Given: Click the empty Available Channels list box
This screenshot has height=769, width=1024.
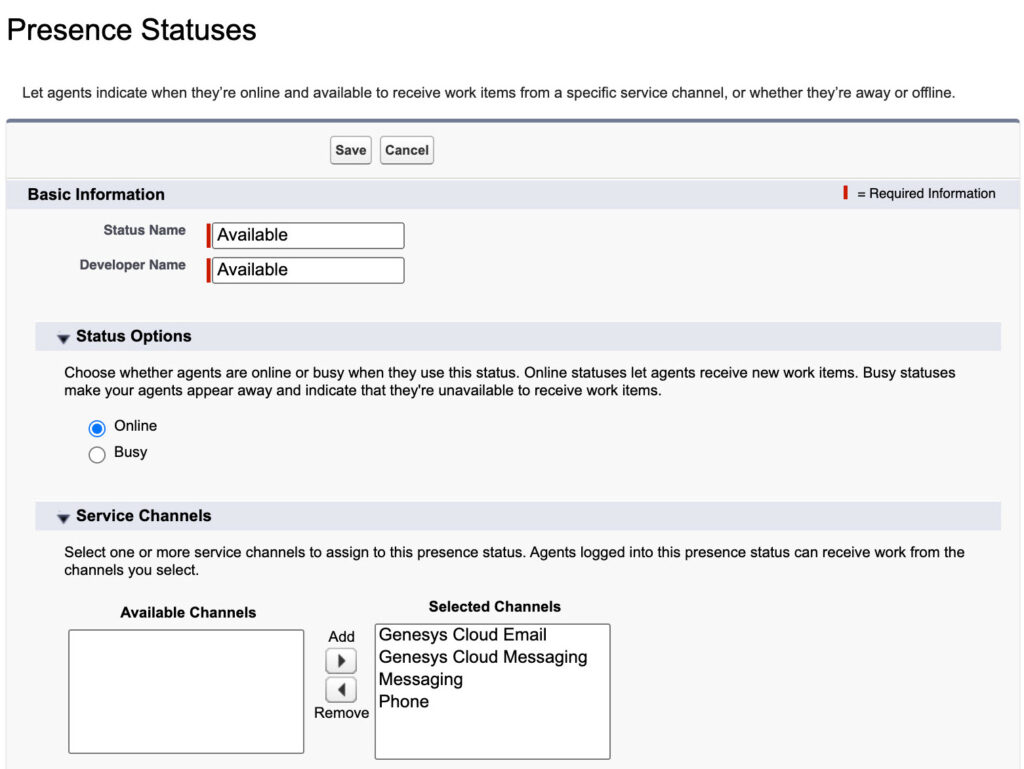Looking at the screenshot, I should (186, 690).
